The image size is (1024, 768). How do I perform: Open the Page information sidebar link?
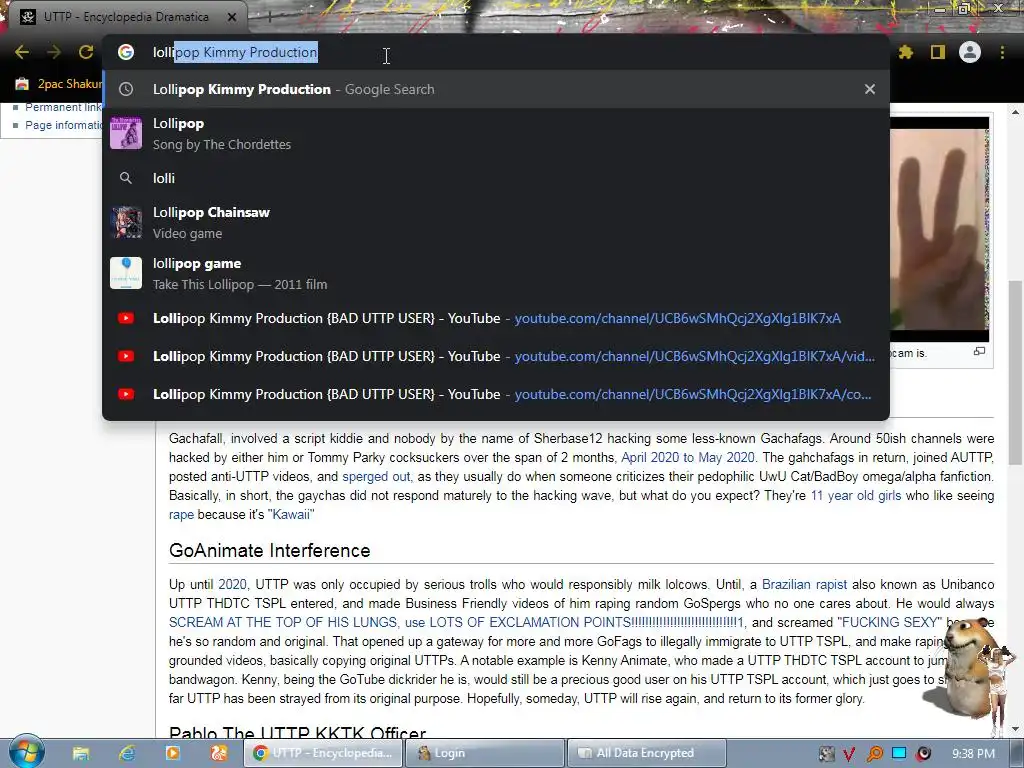coord(63,125)
